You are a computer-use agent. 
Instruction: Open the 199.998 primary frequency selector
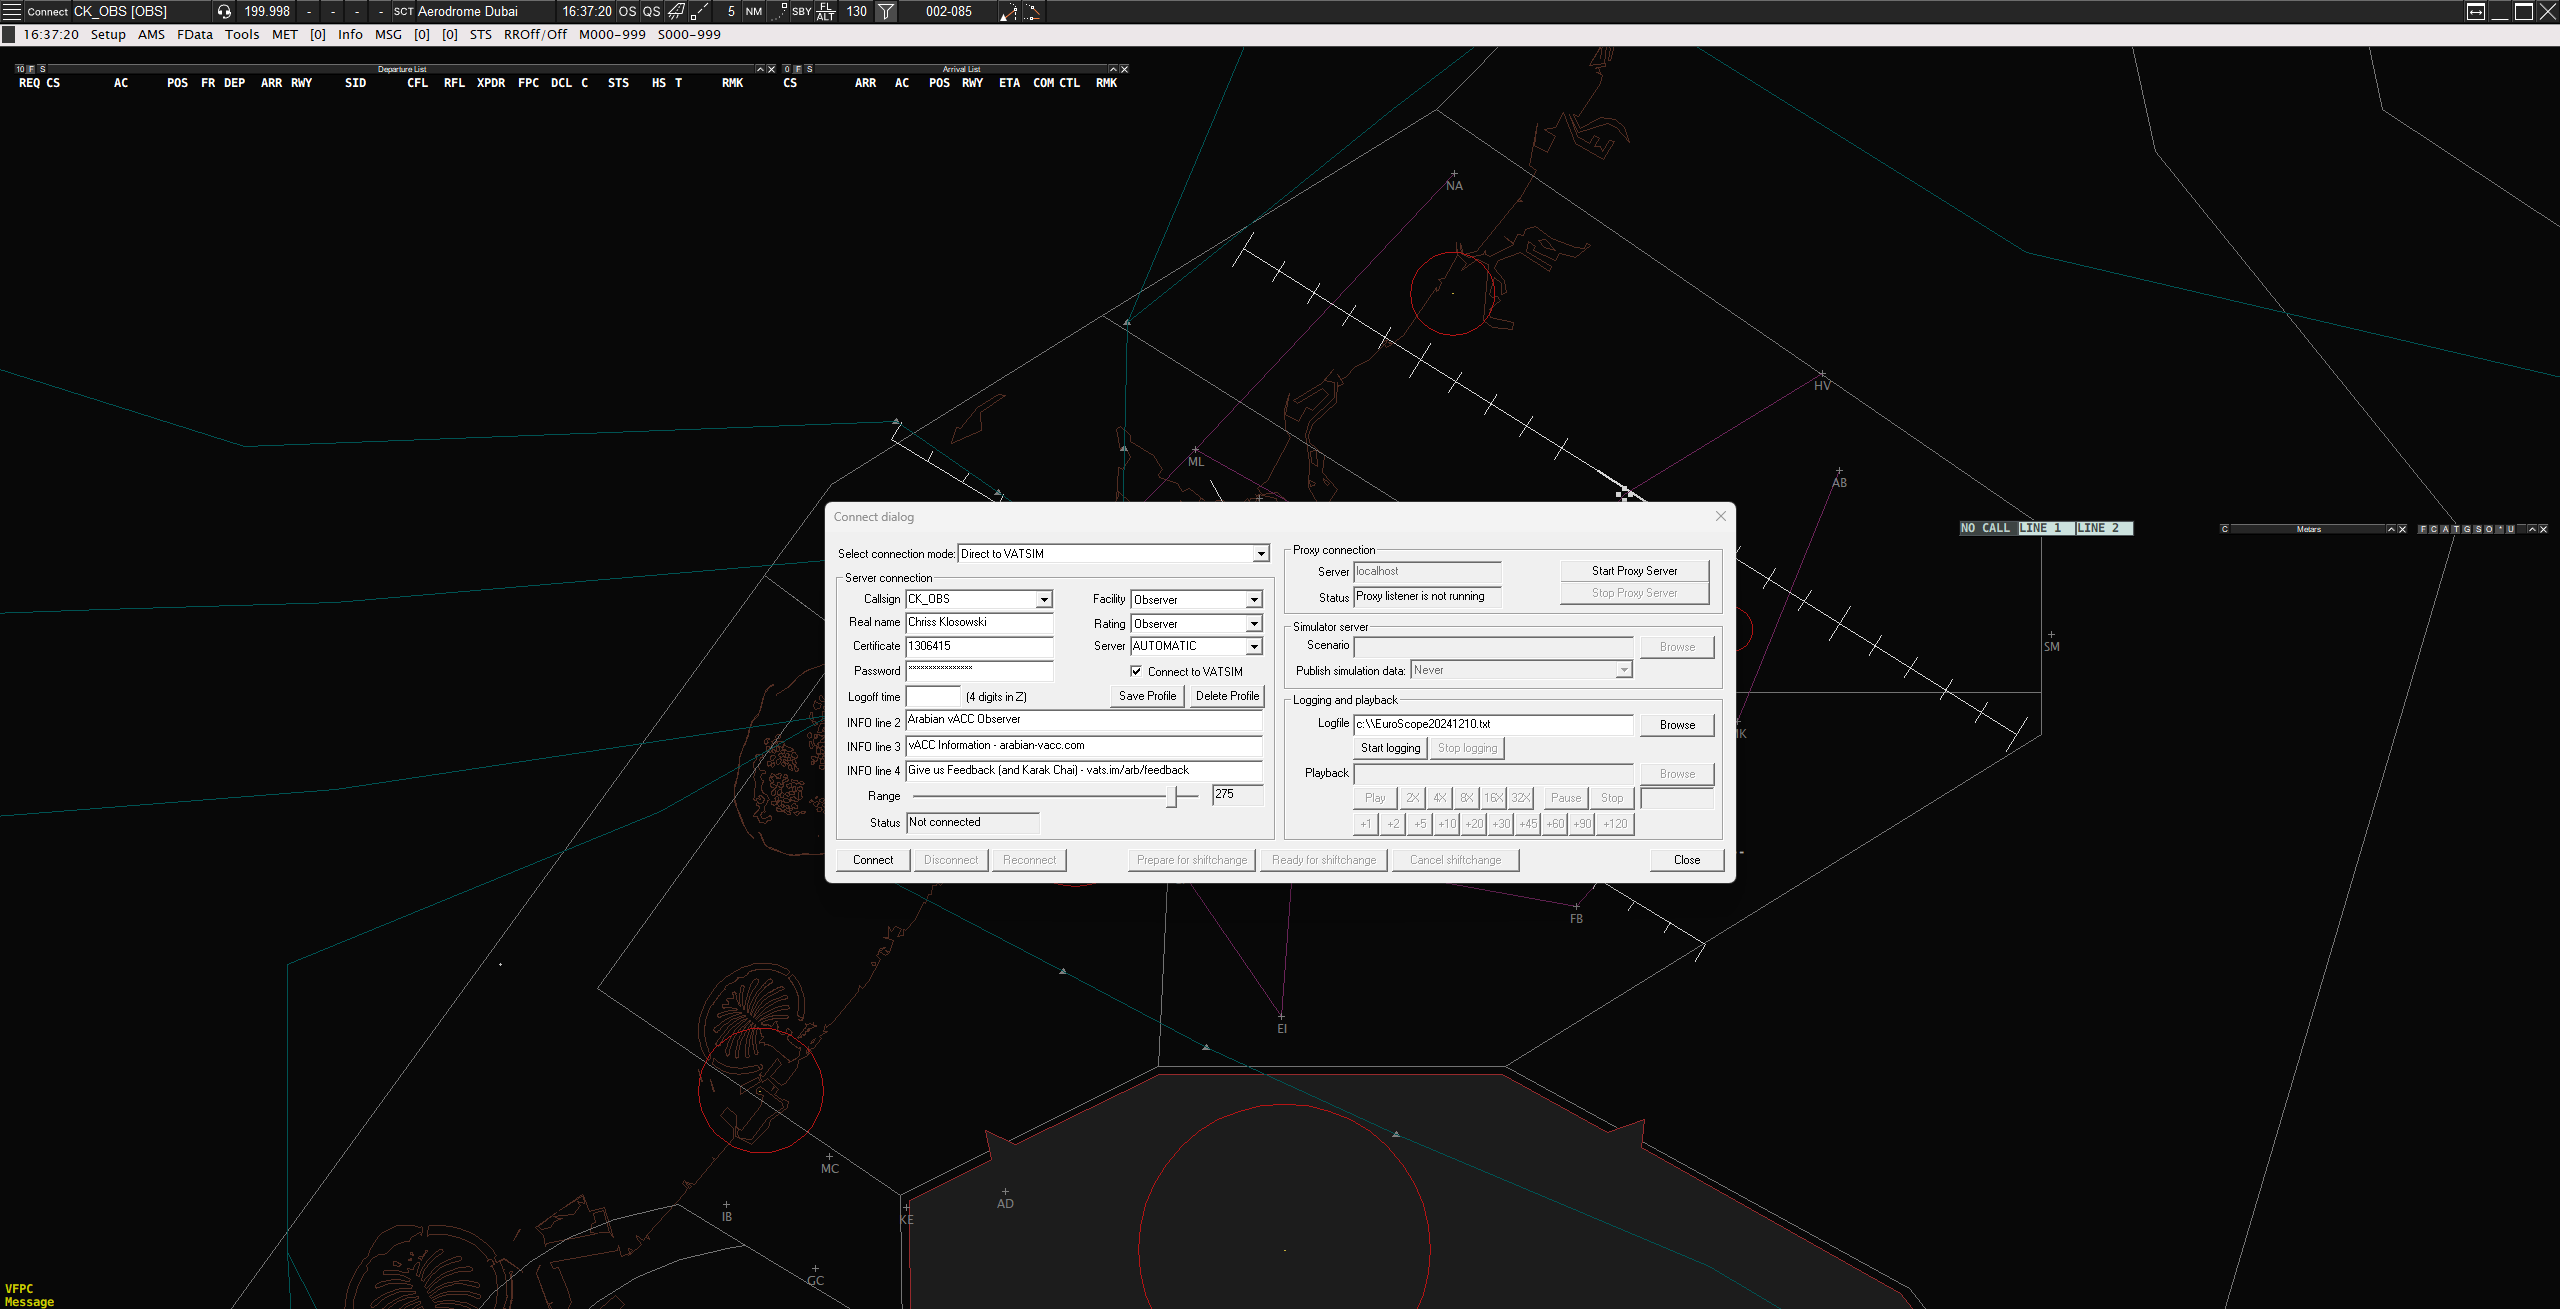[x=267, y=11]
